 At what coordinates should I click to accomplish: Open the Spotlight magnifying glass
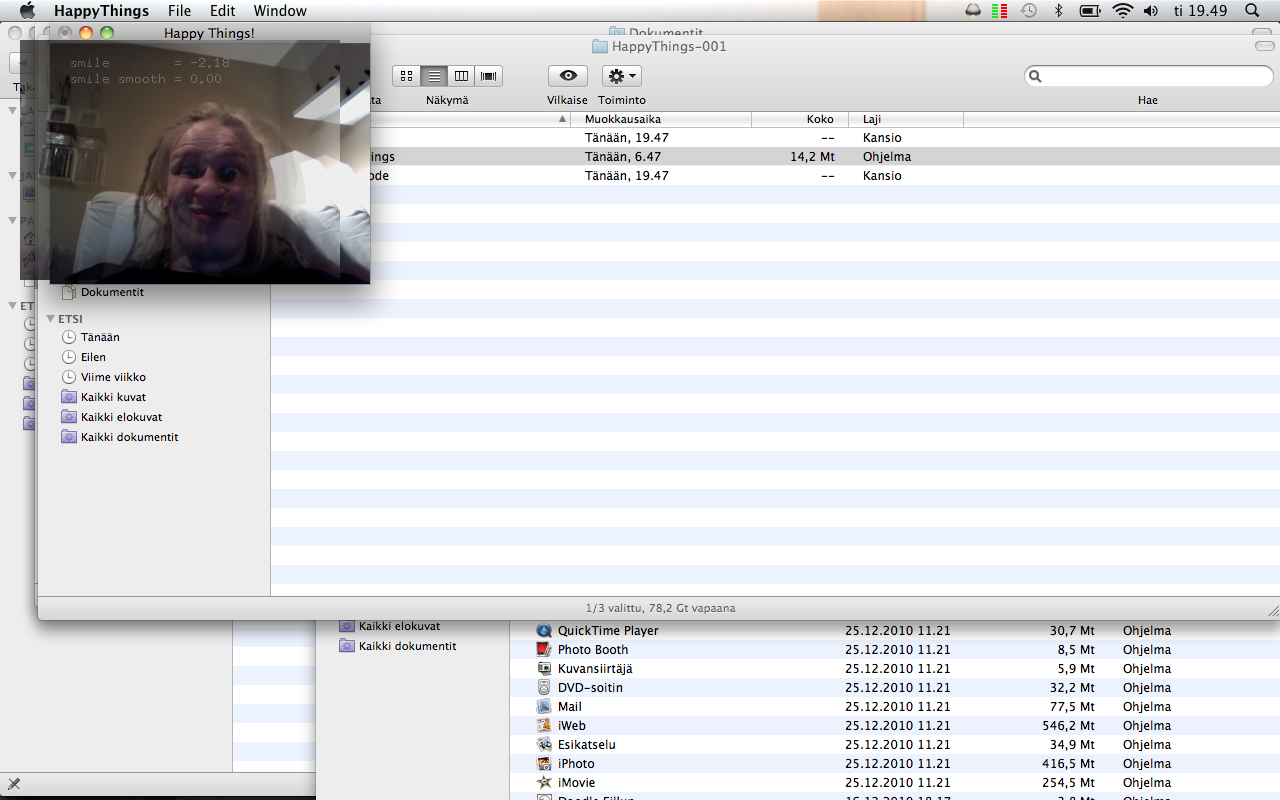[1252, 11]
